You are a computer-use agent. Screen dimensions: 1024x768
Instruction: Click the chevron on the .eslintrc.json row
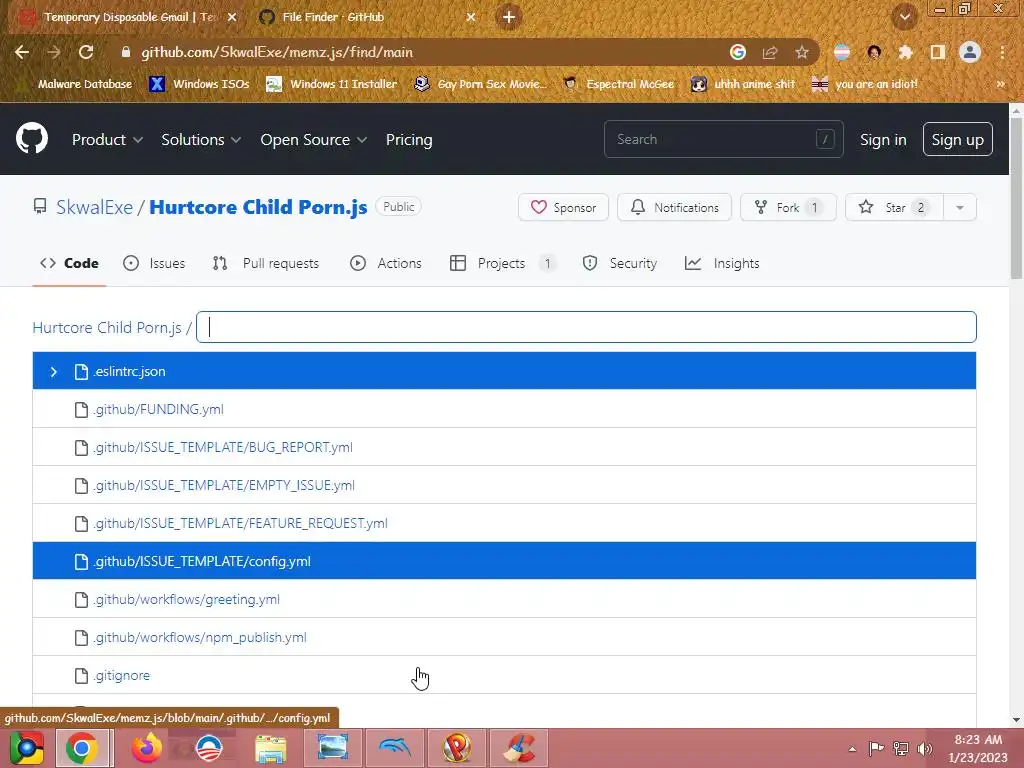[54, 372]
